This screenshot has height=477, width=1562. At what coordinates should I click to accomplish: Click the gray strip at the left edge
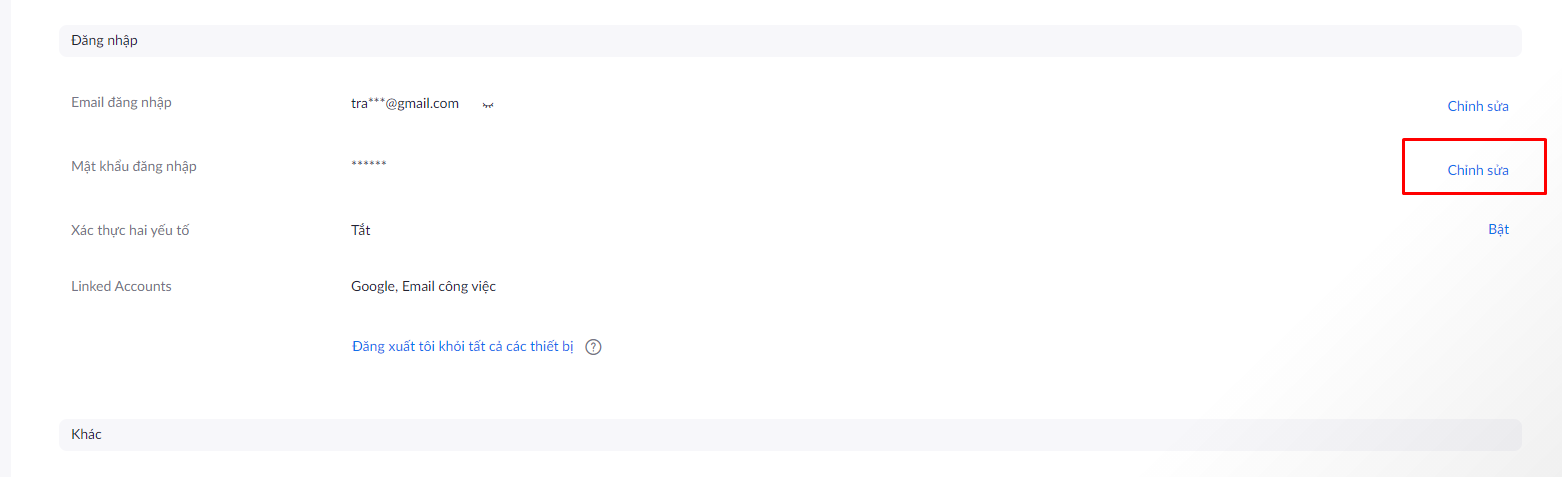[5, 238]
